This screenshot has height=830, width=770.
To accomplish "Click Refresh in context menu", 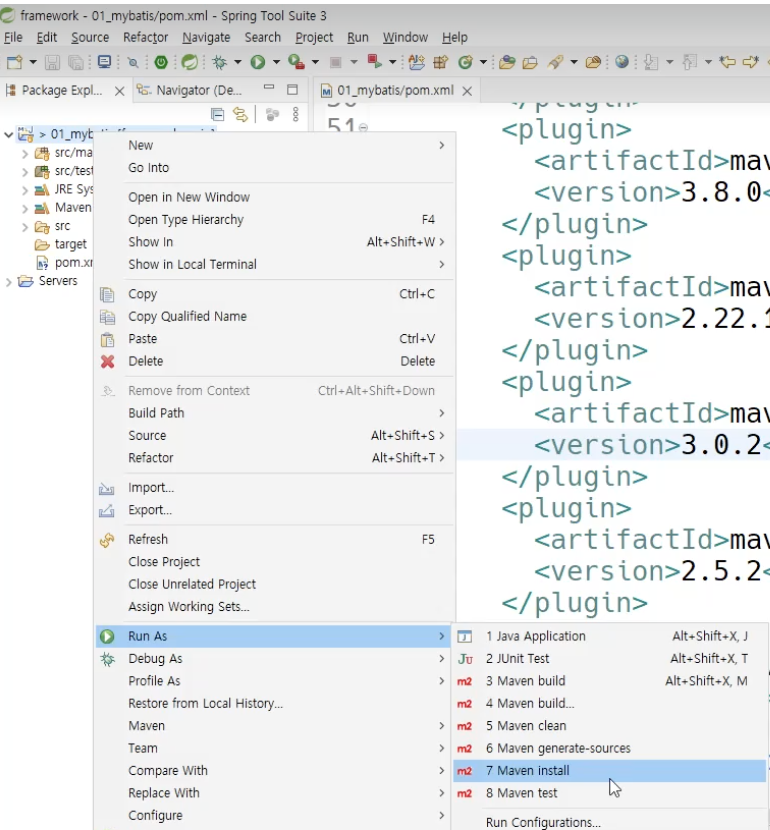I will (274, 539).
